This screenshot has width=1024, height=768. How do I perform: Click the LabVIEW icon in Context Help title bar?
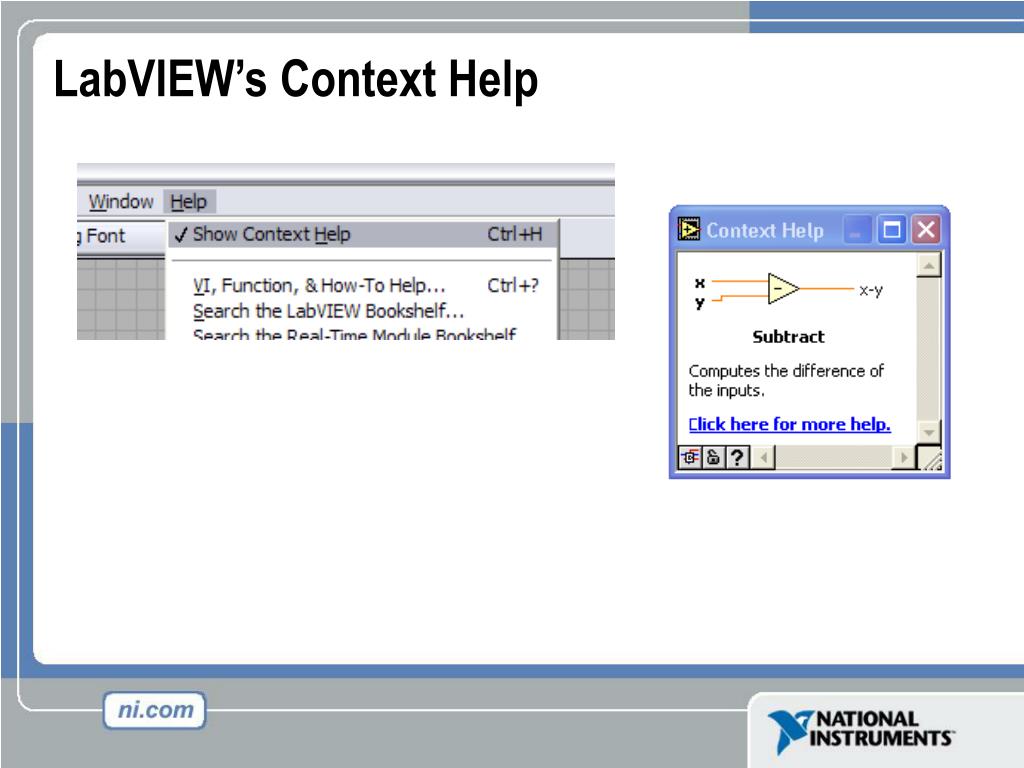tap(688, 229)
